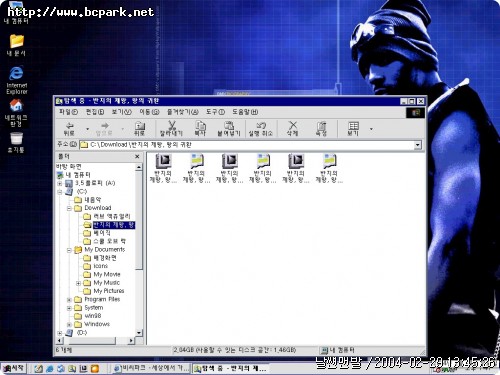The width and height of the screenshot is (500, 375).
Task: Click the 시작 Start button
Action: [14, 368]
